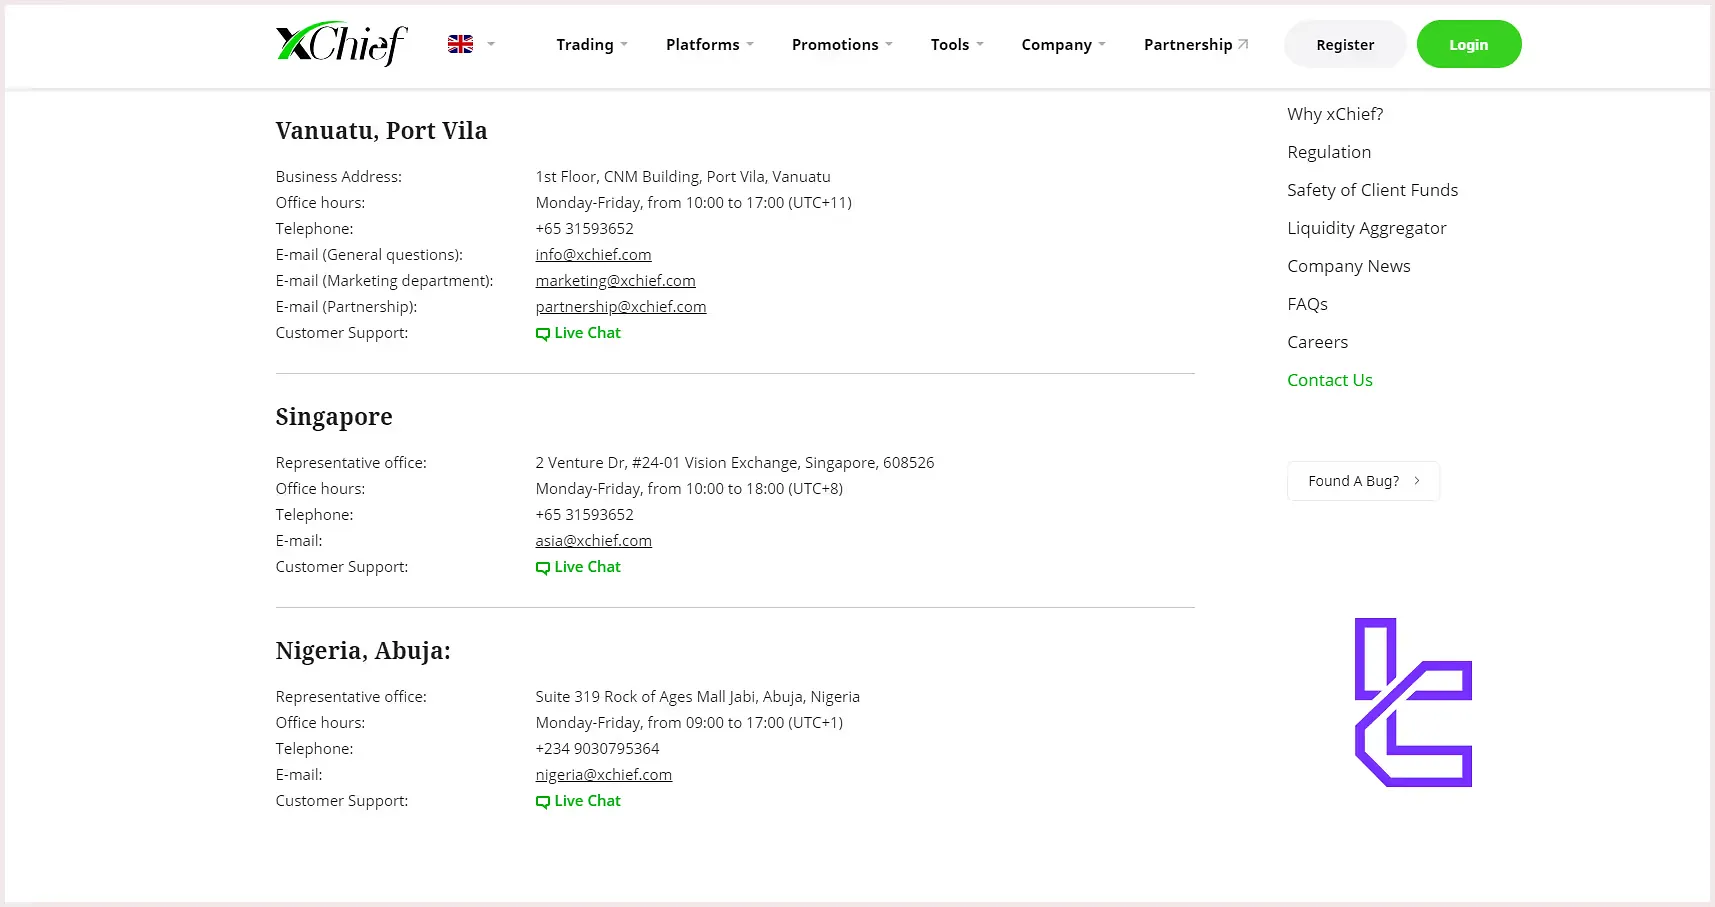The height and width of the screenshot is (907, 1715).
Task: Click the arrow in Found A Bug? button
Action: pyautogui.click(x=1417, y=481)
